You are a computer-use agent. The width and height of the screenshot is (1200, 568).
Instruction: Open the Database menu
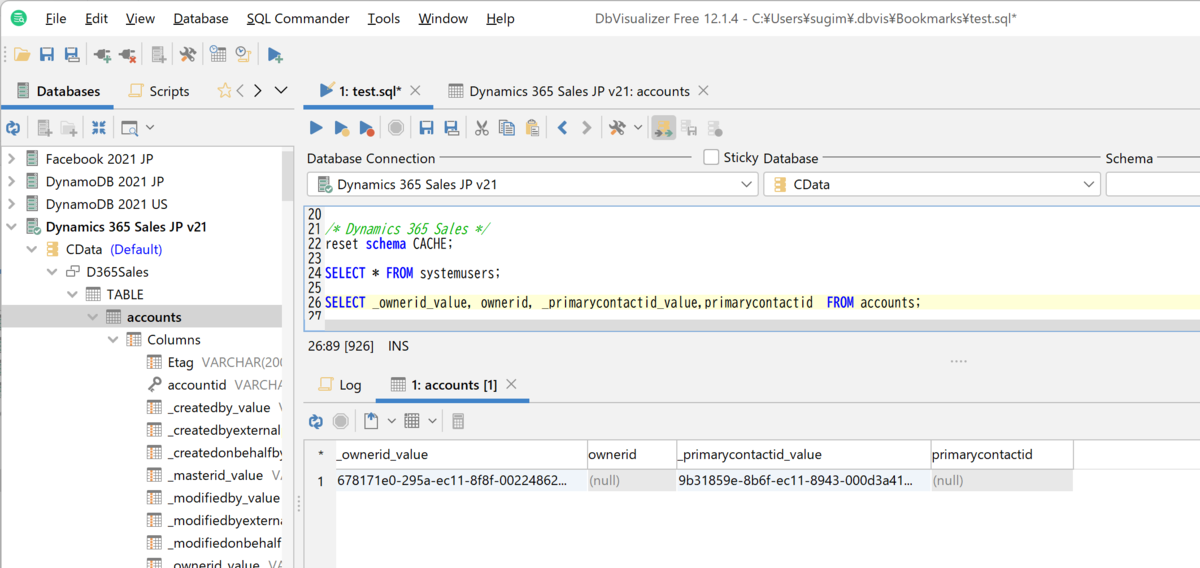[x=201, y=18]
